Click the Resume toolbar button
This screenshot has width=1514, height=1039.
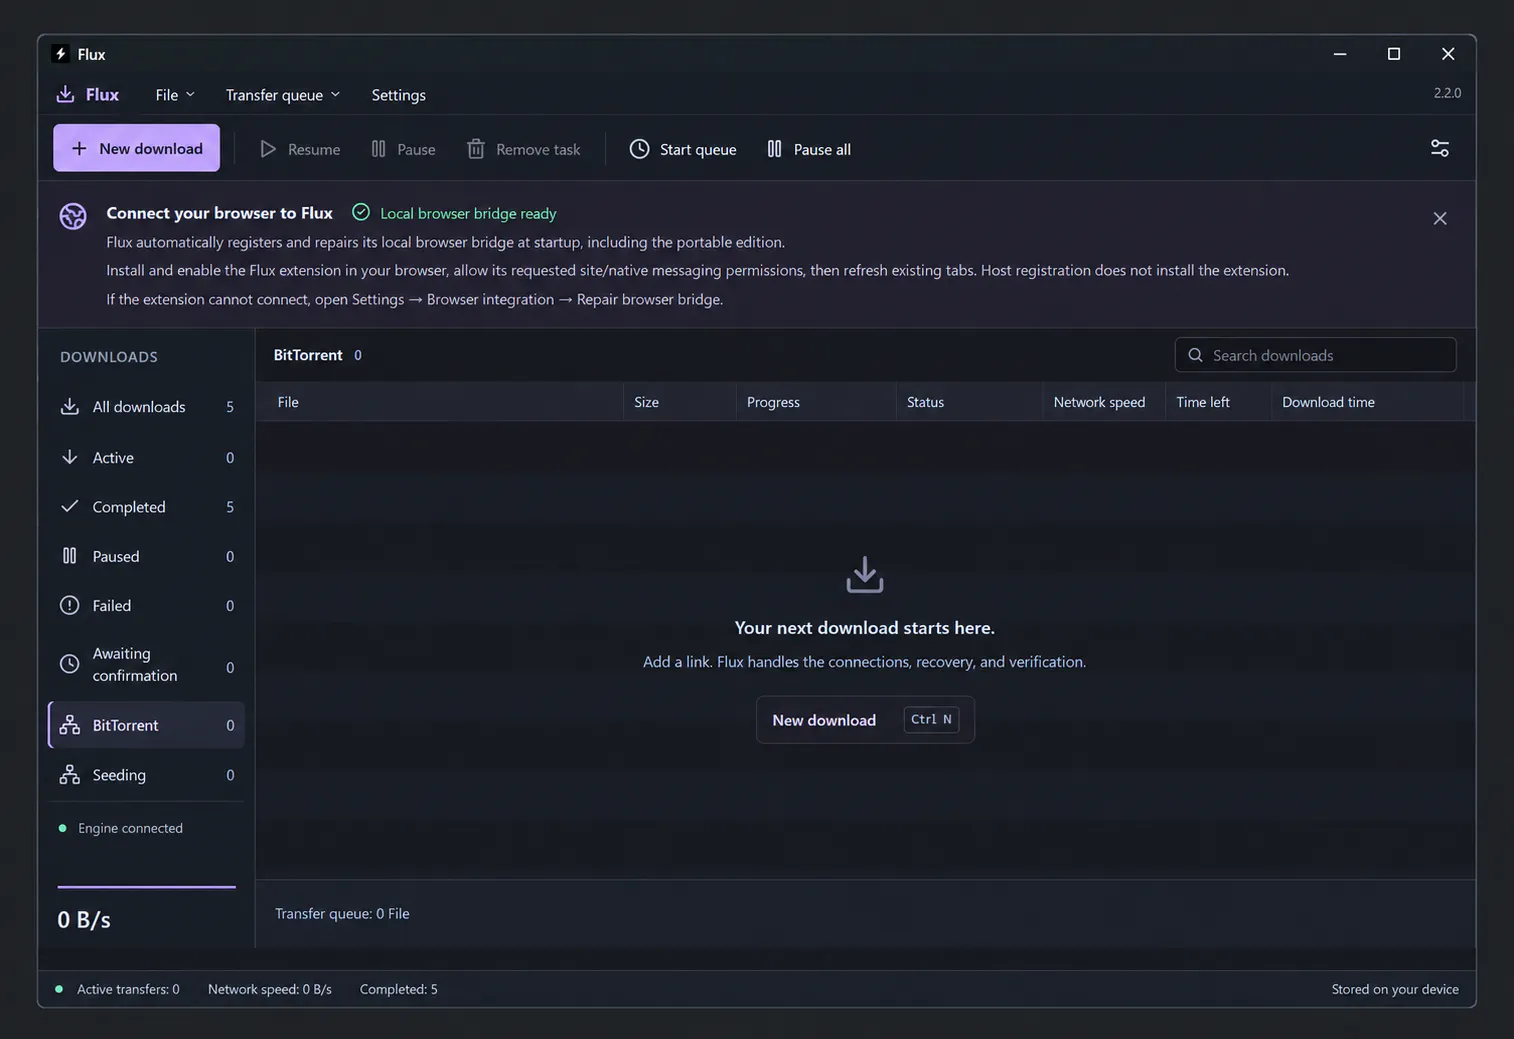300,149
